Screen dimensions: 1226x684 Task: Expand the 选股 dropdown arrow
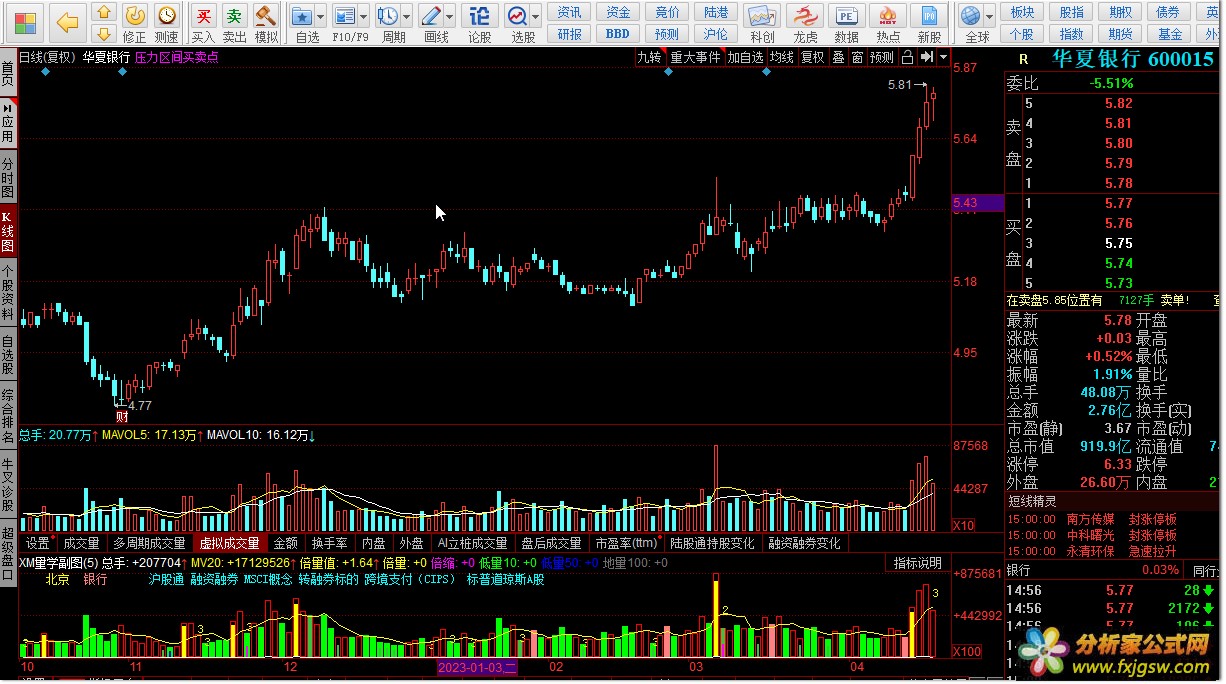[x=537, y=17]
